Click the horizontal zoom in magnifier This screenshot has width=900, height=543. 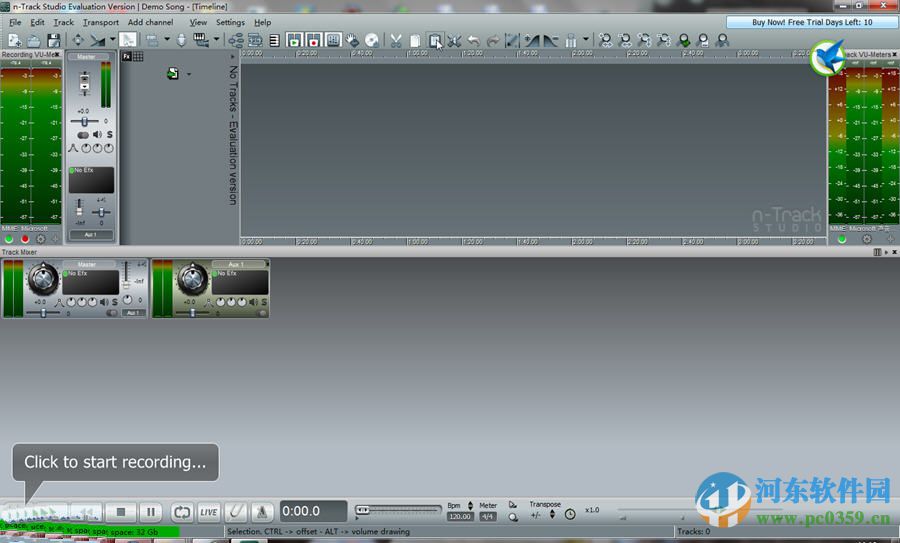point(605,40)
